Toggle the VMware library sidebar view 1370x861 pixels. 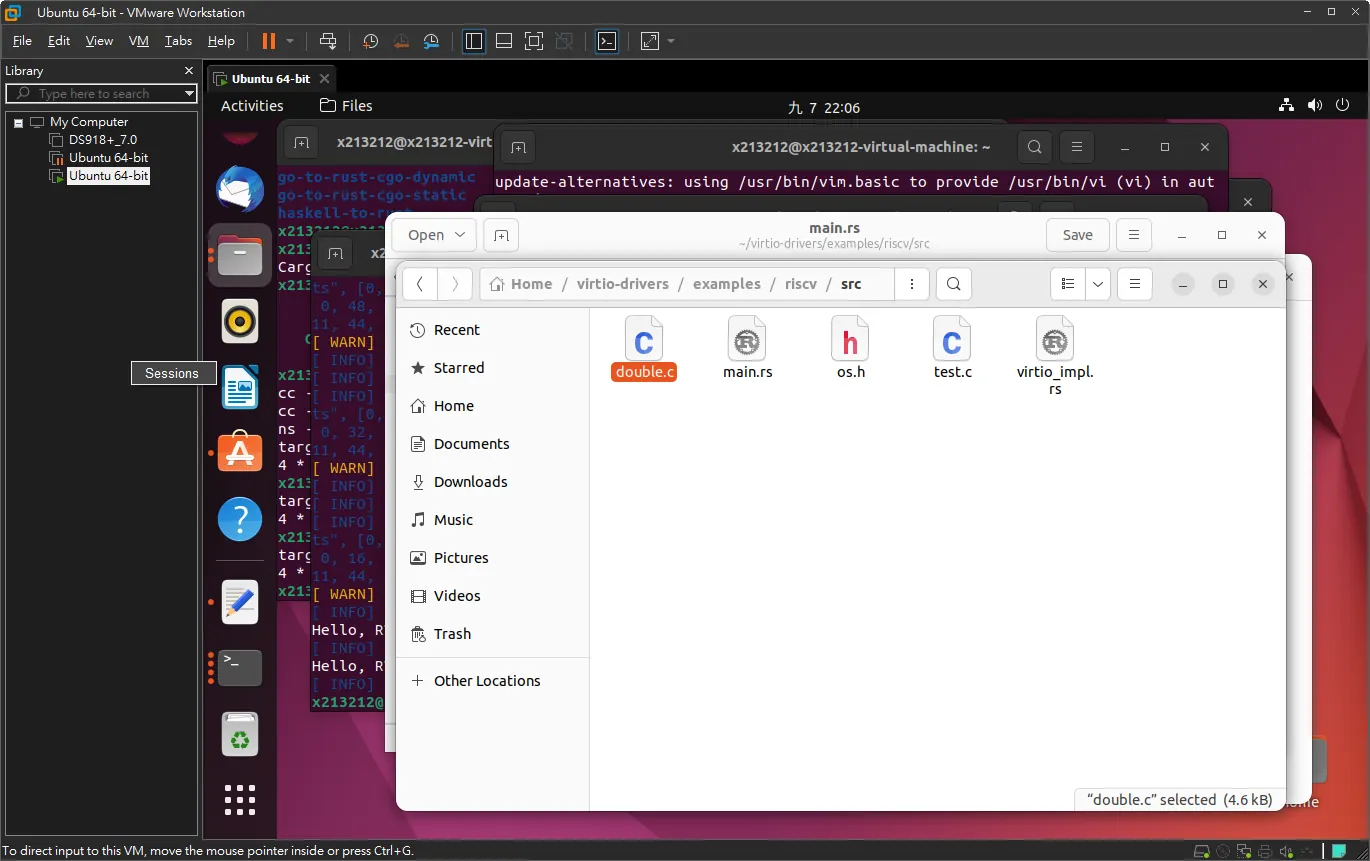pyautogui.click(x=474, y=41)
